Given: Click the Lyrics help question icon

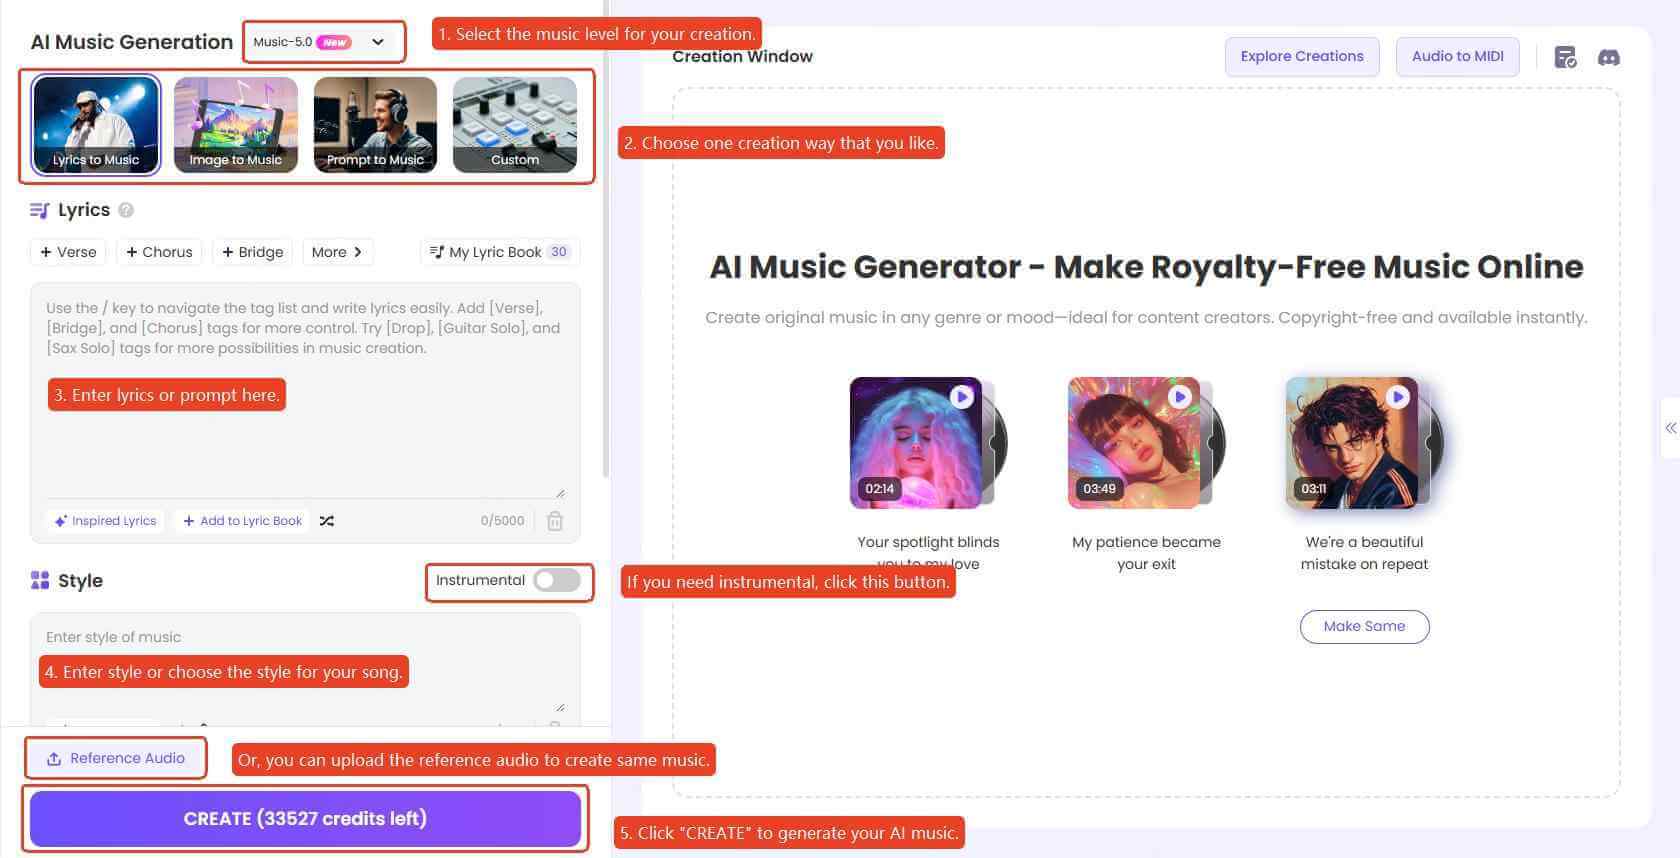Looking at the screenshot, I should (126, 210).
